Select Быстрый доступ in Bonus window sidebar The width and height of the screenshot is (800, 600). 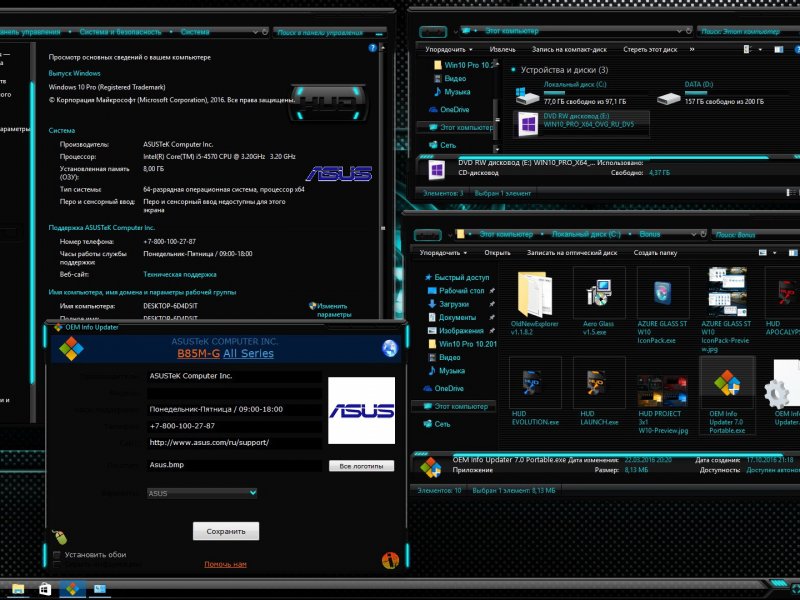(457, 277)
